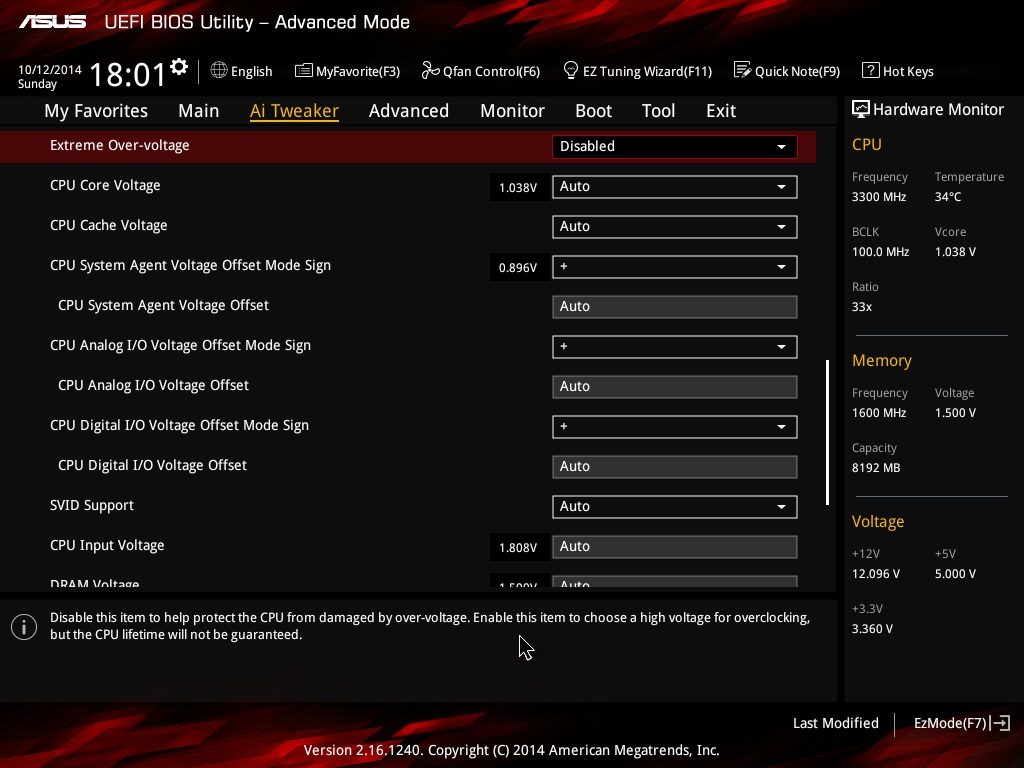Viewport: 1024px width, 768px height.
Task: Open CPU Digital I/O Voltage Offset Mode Sign dropdown
Action: (x=675, y=426)
